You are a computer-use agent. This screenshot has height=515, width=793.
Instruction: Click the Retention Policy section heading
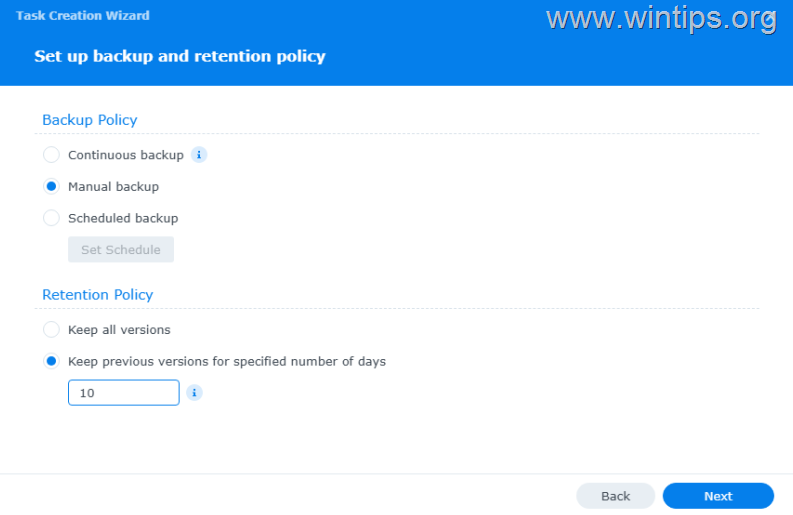(97, 295)
